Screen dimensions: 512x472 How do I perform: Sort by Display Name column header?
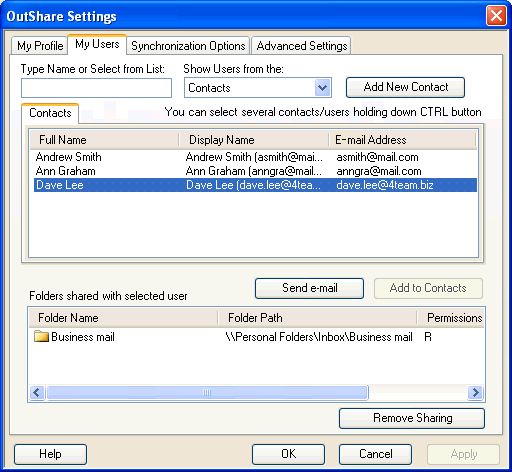(254, 140)
